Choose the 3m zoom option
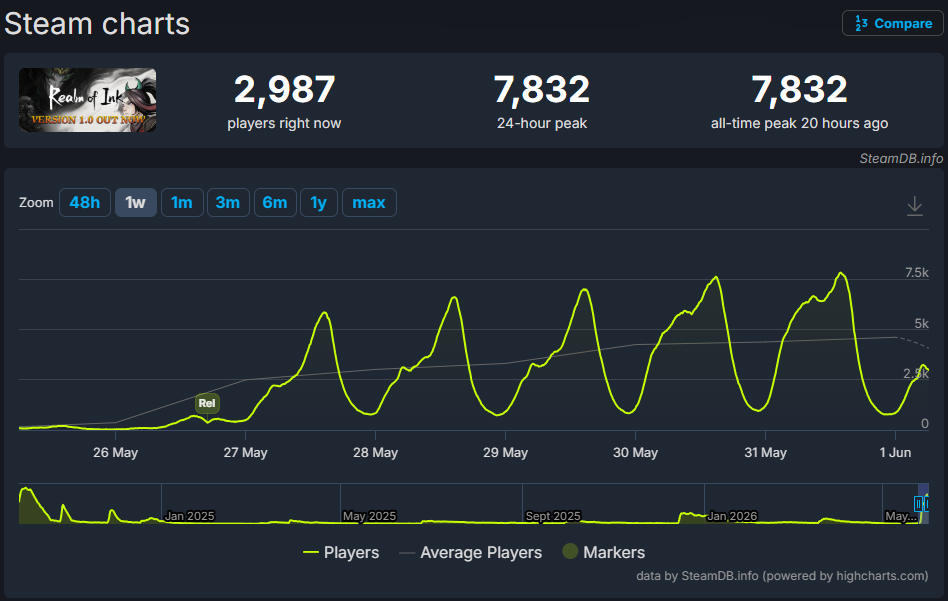The image size is (948, 601). pyautogui.click(x=228, y=203)
